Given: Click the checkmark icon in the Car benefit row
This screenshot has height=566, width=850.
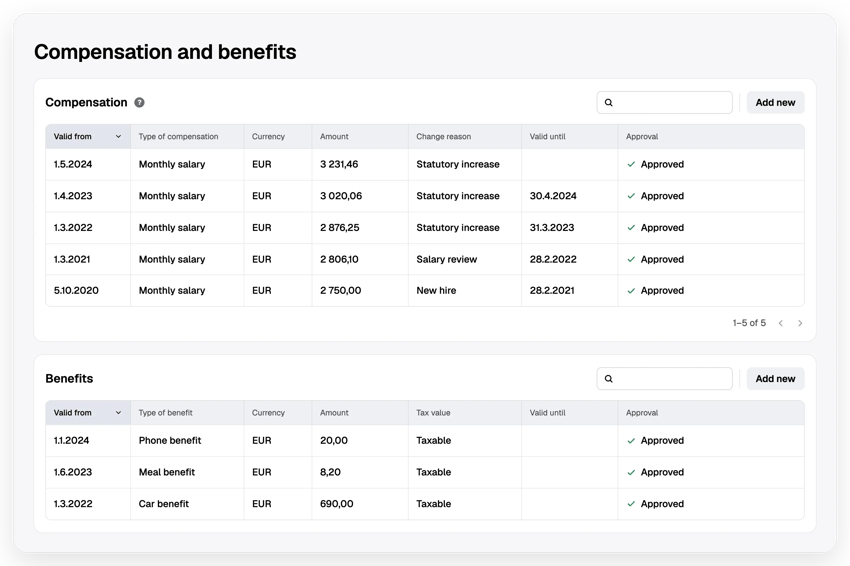Looking at the screenshot, I should point(631,504).
